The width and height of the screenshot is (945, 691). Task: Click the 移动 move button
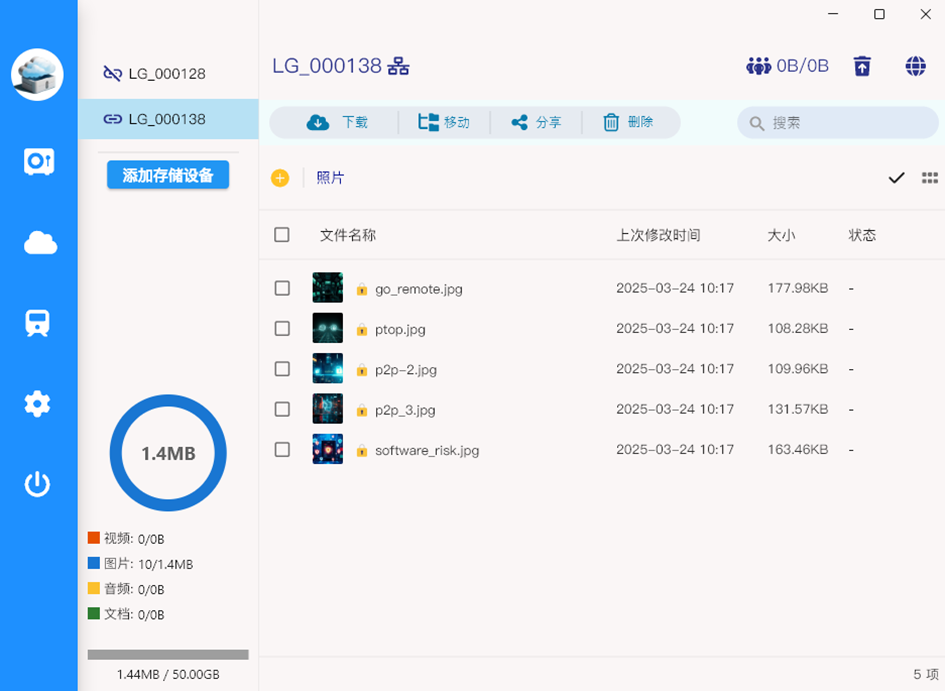(444, 122)
